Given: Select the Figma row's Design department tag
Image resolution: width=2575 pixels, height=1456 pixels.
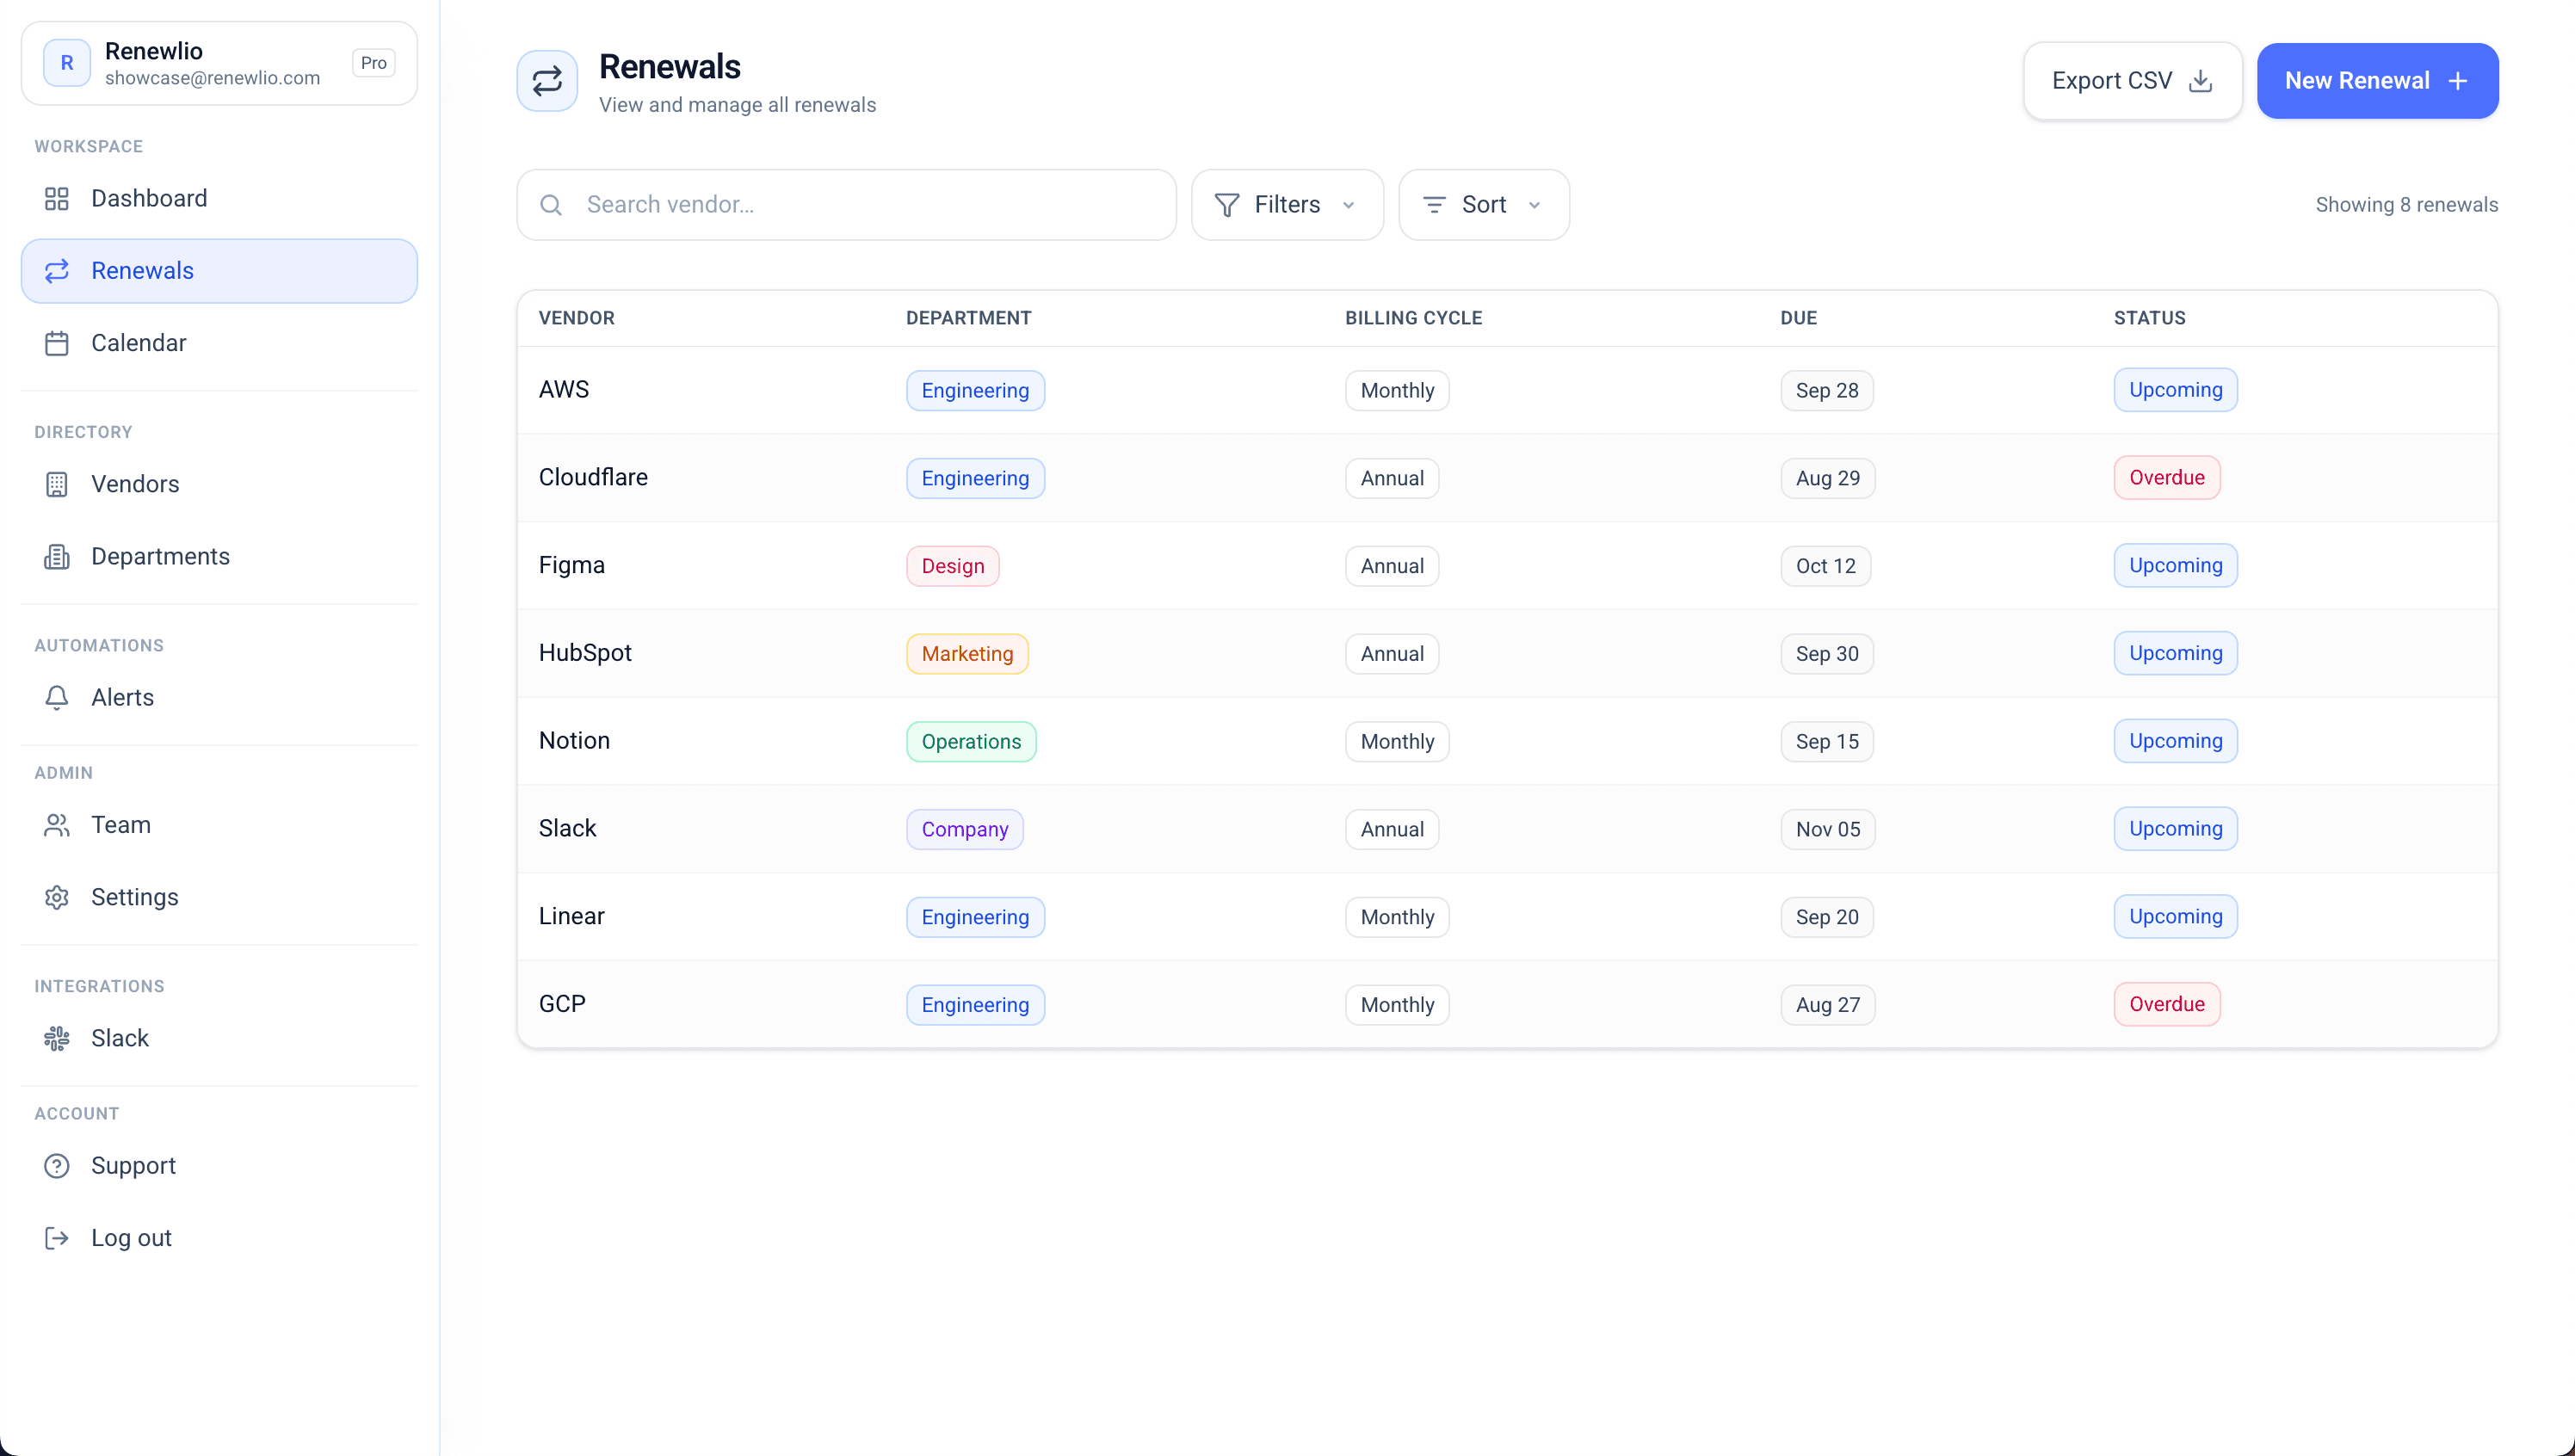Looking at the screenshot, I should 952,566.
